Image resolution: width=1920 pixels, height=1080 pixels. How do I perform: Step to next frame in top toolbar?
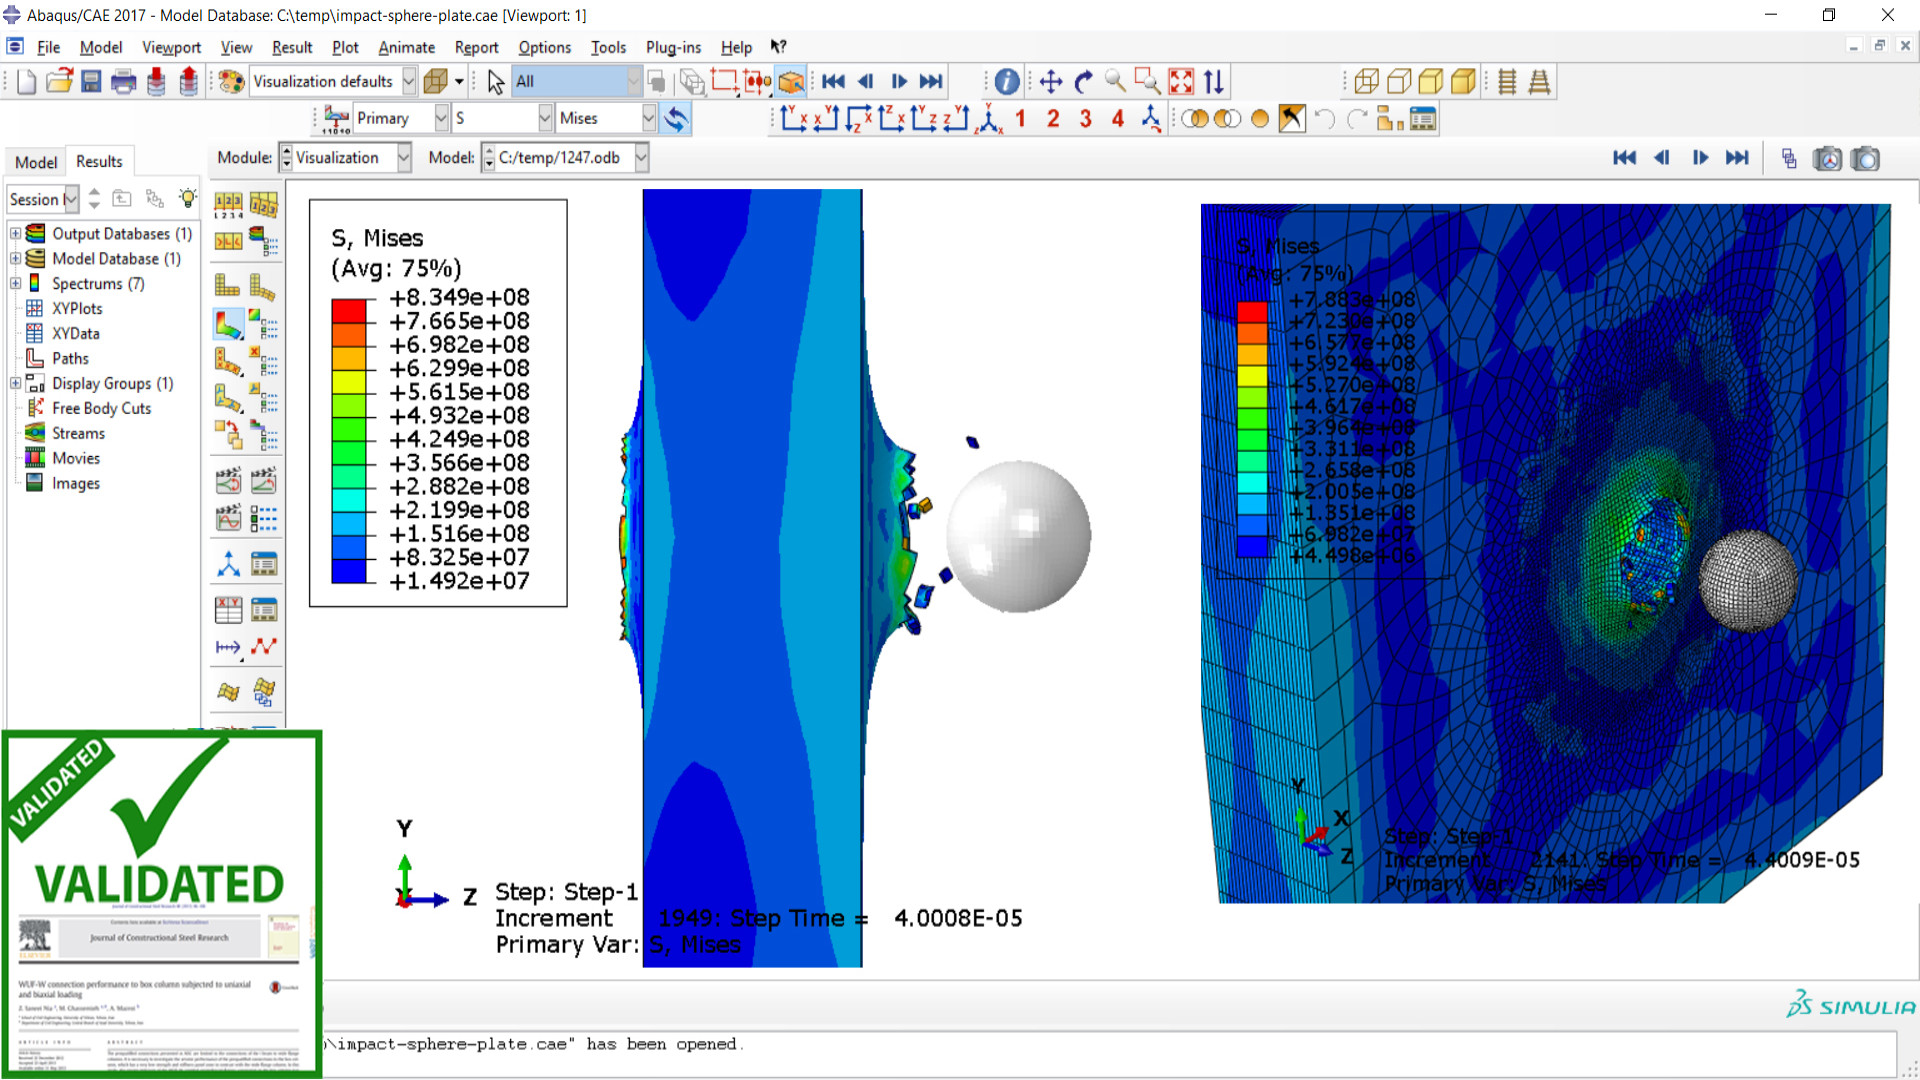click(x=898, y=82)
